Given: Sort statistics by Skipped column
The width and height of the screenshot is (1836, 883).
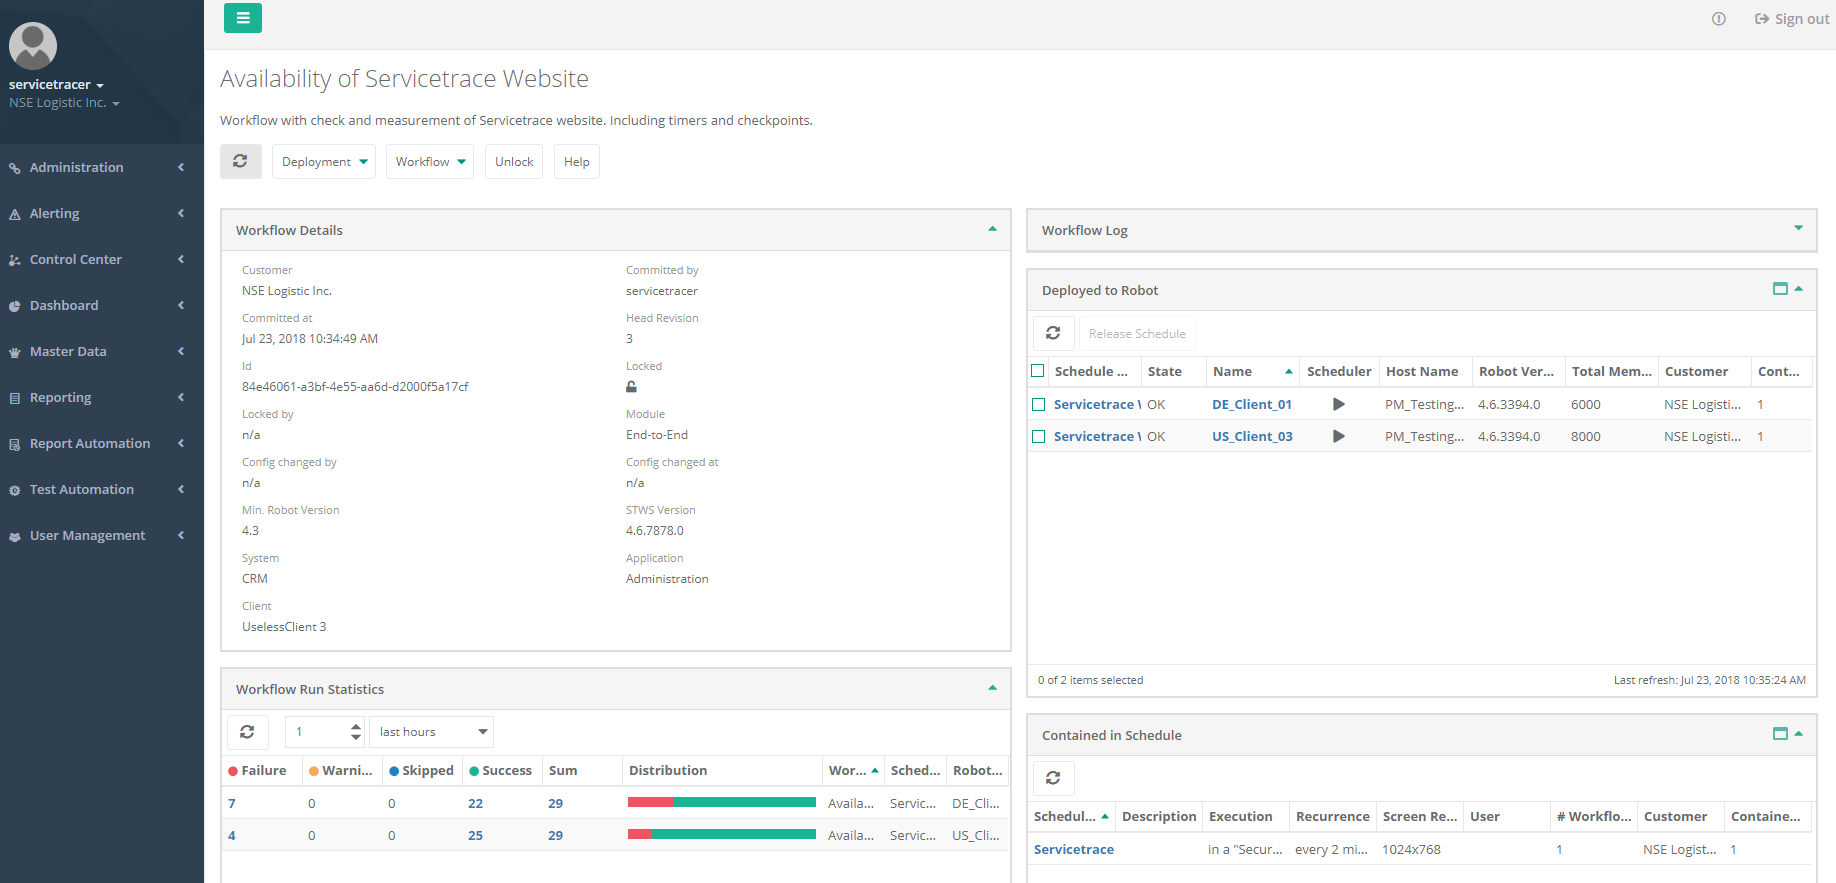Looking at the screenshot, I should pyautogui.click(x=422, y=770).
